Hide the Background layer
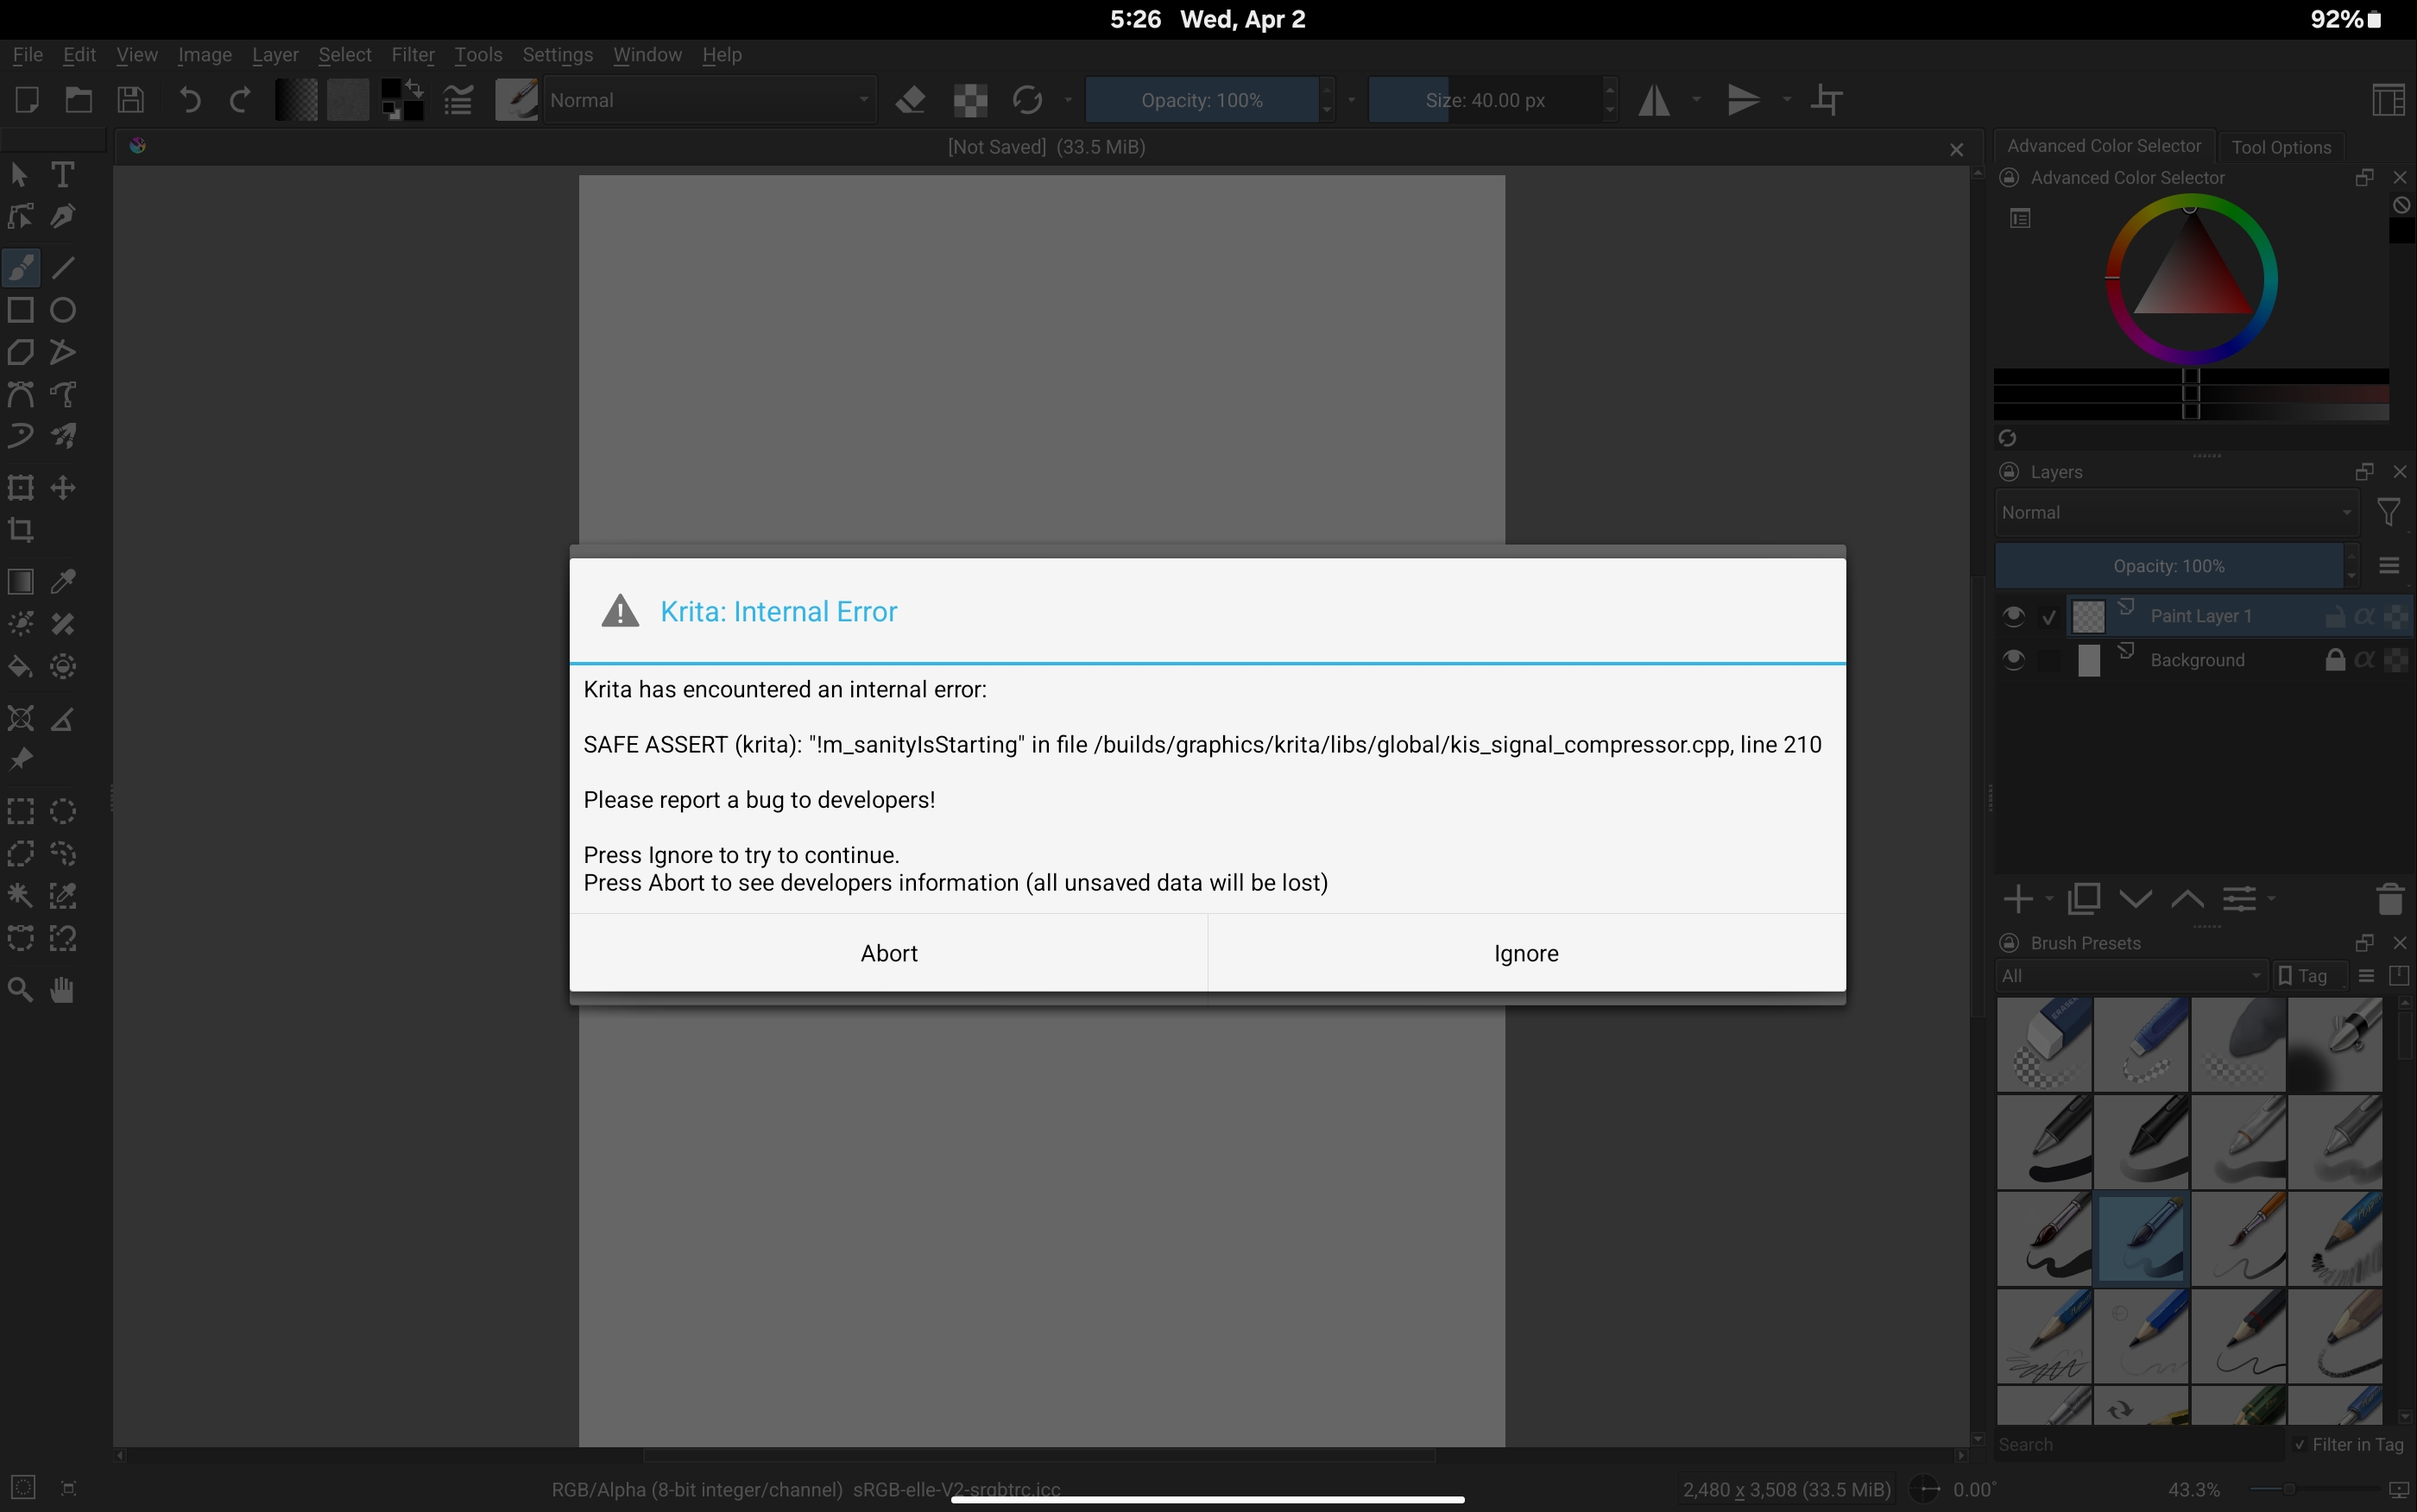 (x=2015, y=659)
